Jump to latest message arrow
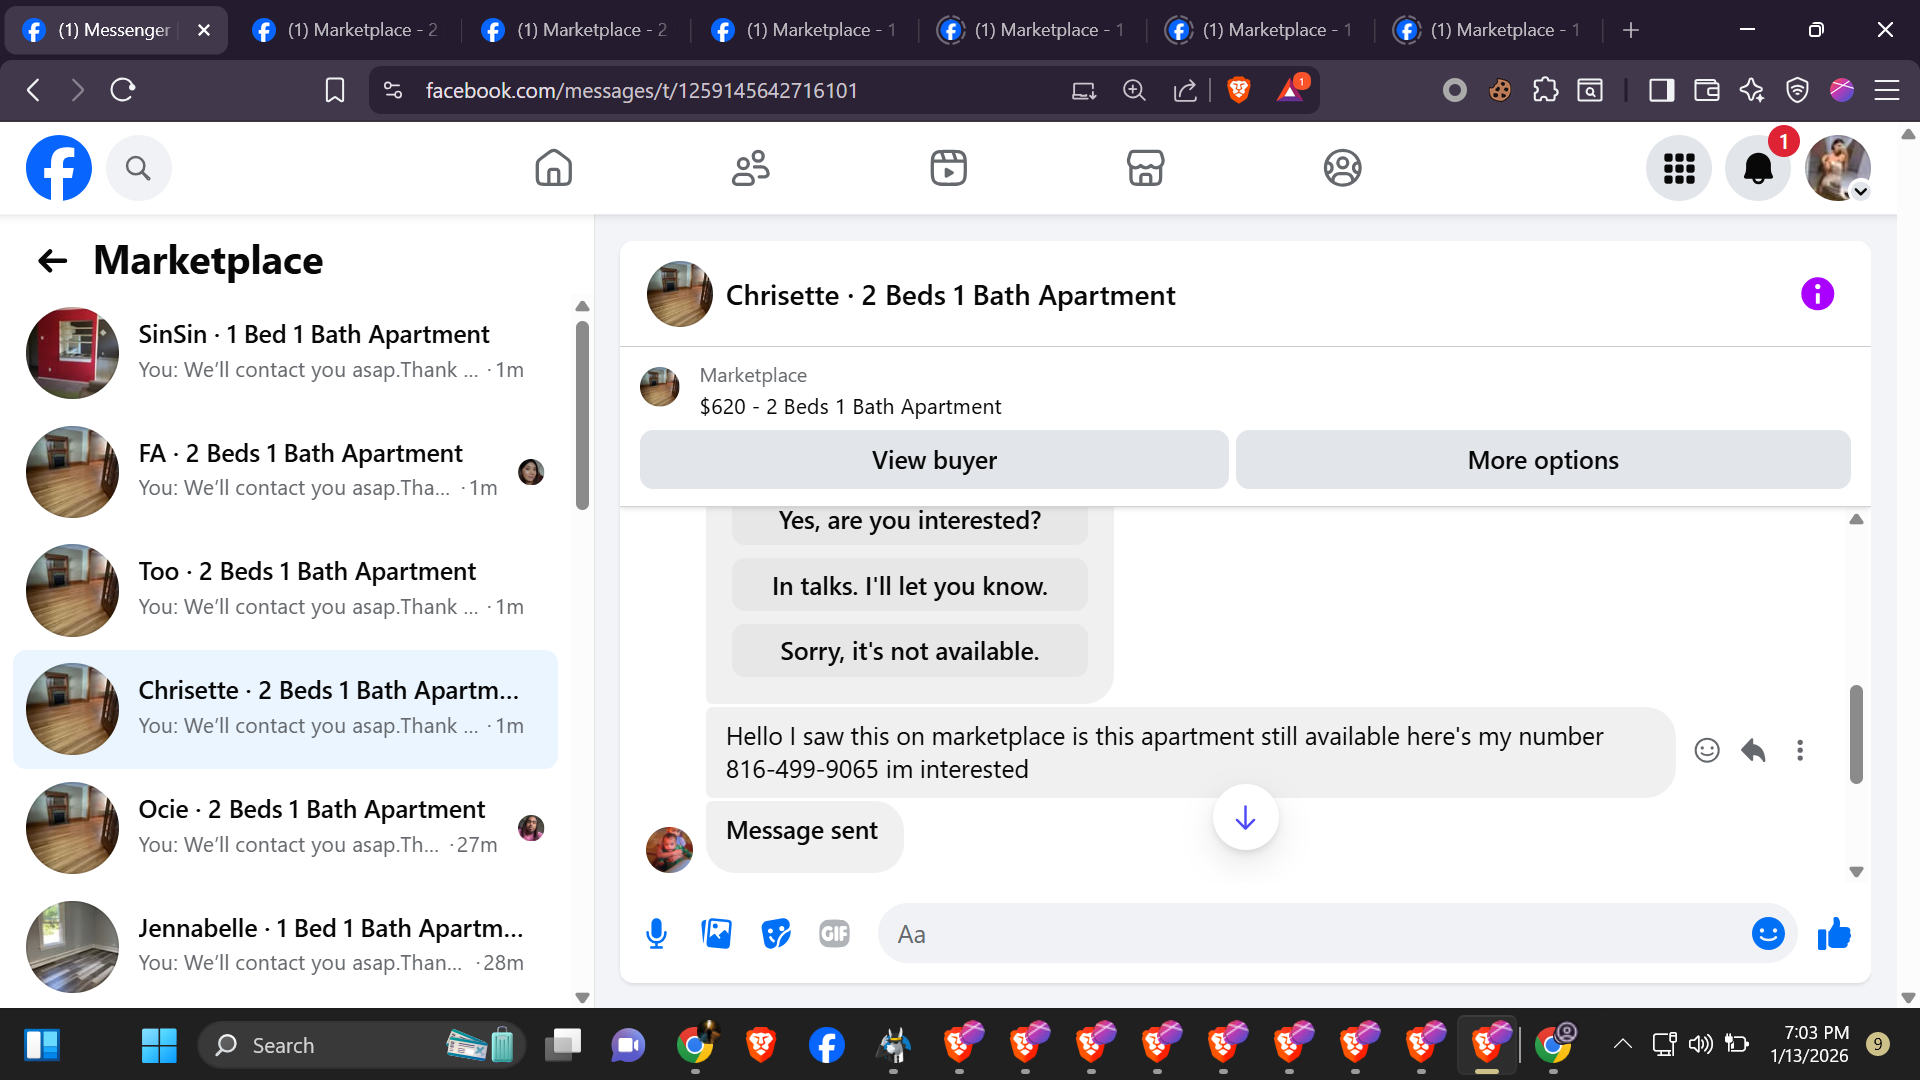The image size is (1920, 1080). click(1245, 818)
